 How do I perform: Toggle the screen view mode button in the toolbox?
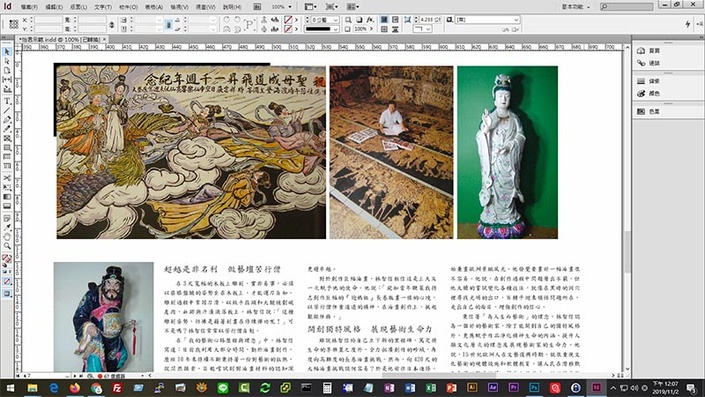7,294
